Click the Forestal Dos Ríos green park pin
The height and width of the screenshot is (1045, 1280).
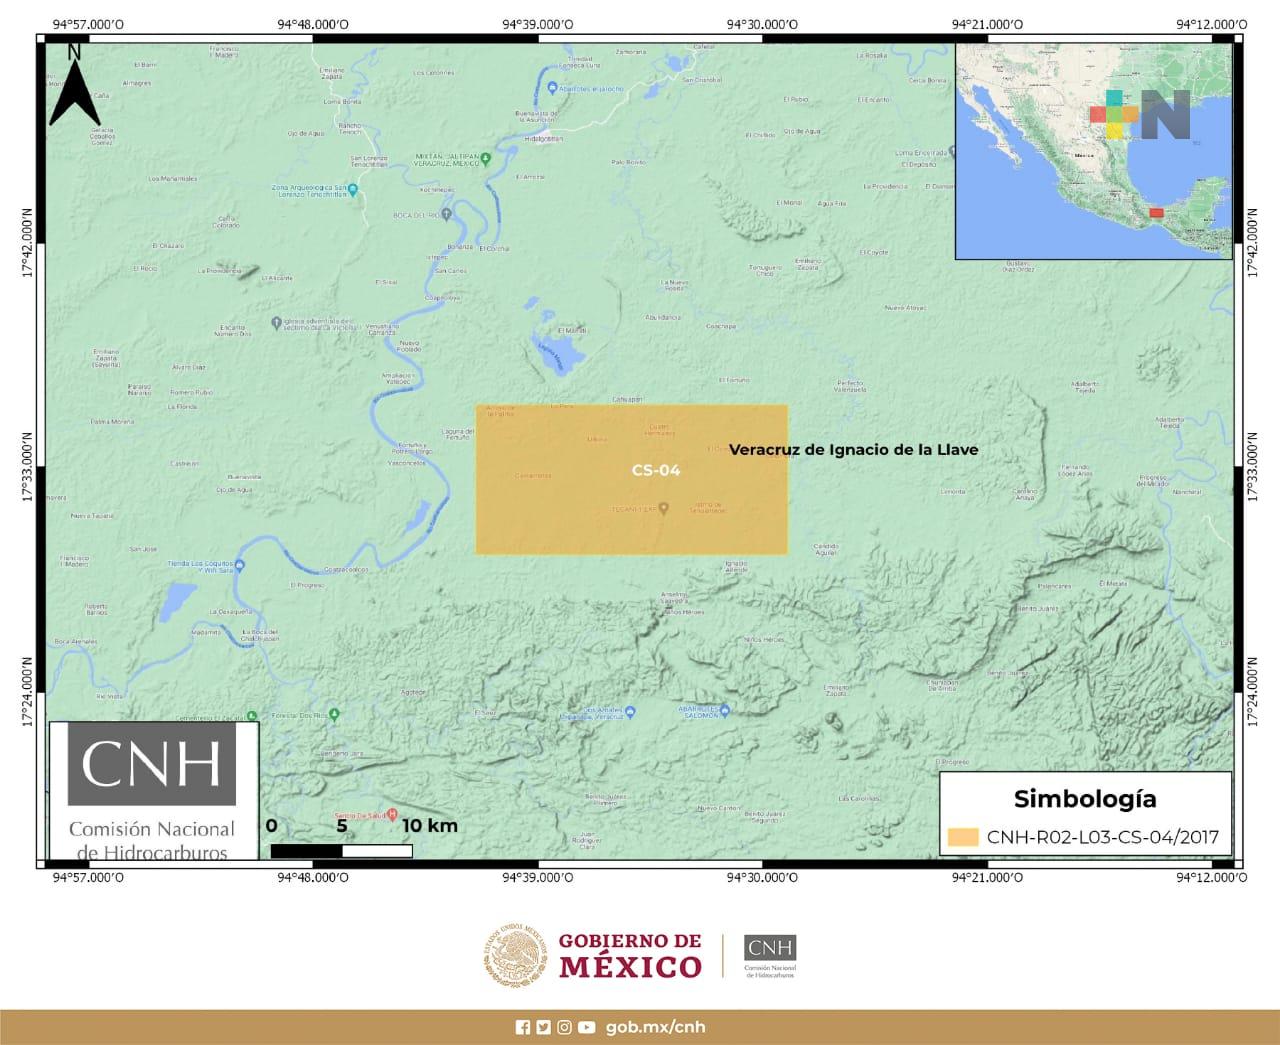336,713
